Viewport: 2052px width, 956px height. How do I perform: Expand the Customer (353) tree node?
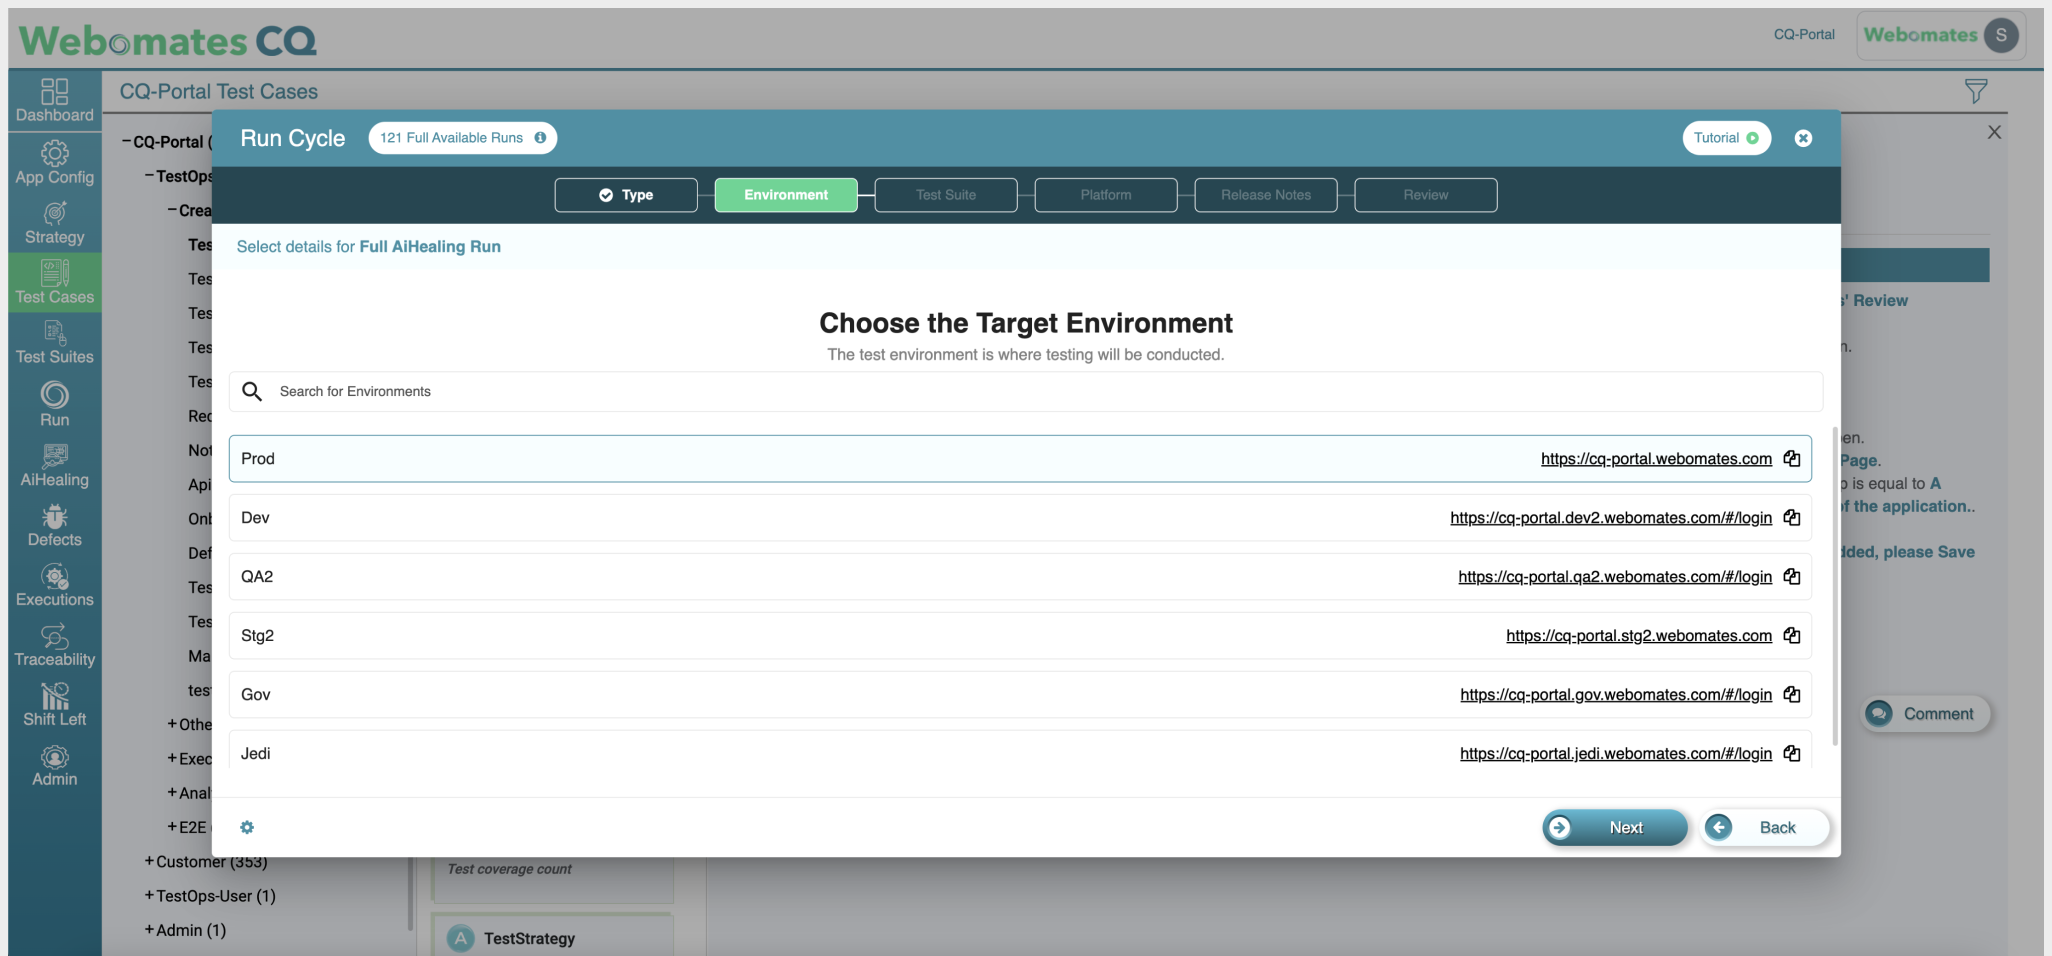pyautogui.click(x=149, y=861)
